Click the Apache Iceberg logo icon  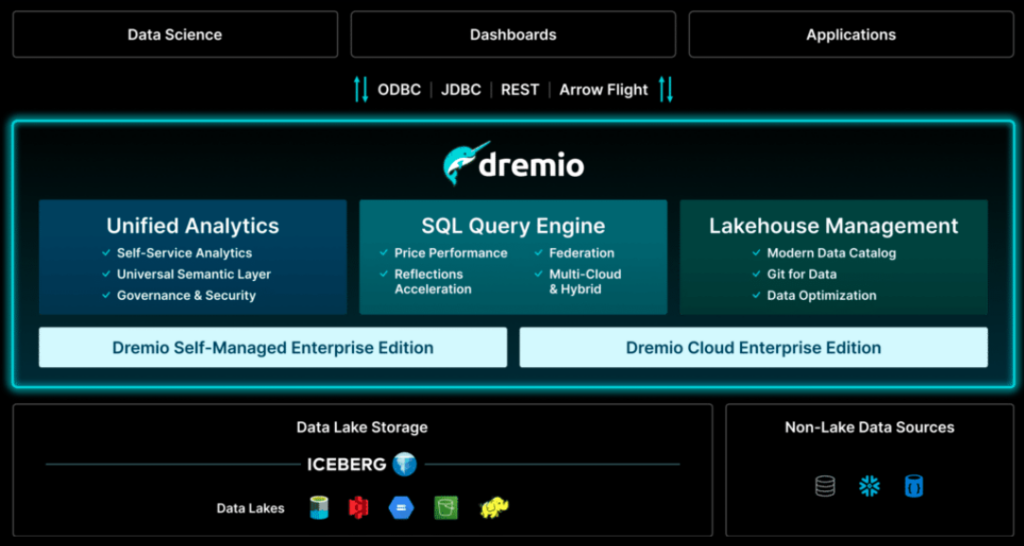tap(405, 464)
